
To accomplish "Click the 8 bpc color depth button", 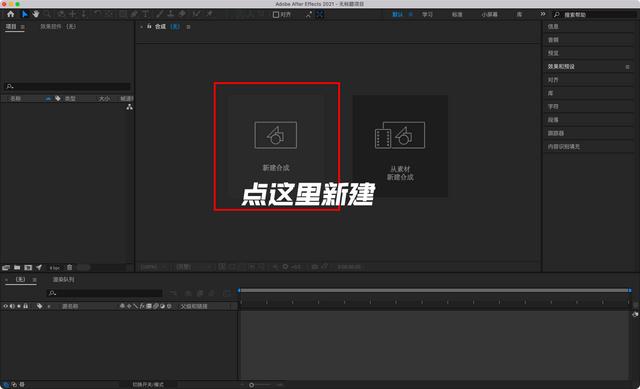I will 54,268.
